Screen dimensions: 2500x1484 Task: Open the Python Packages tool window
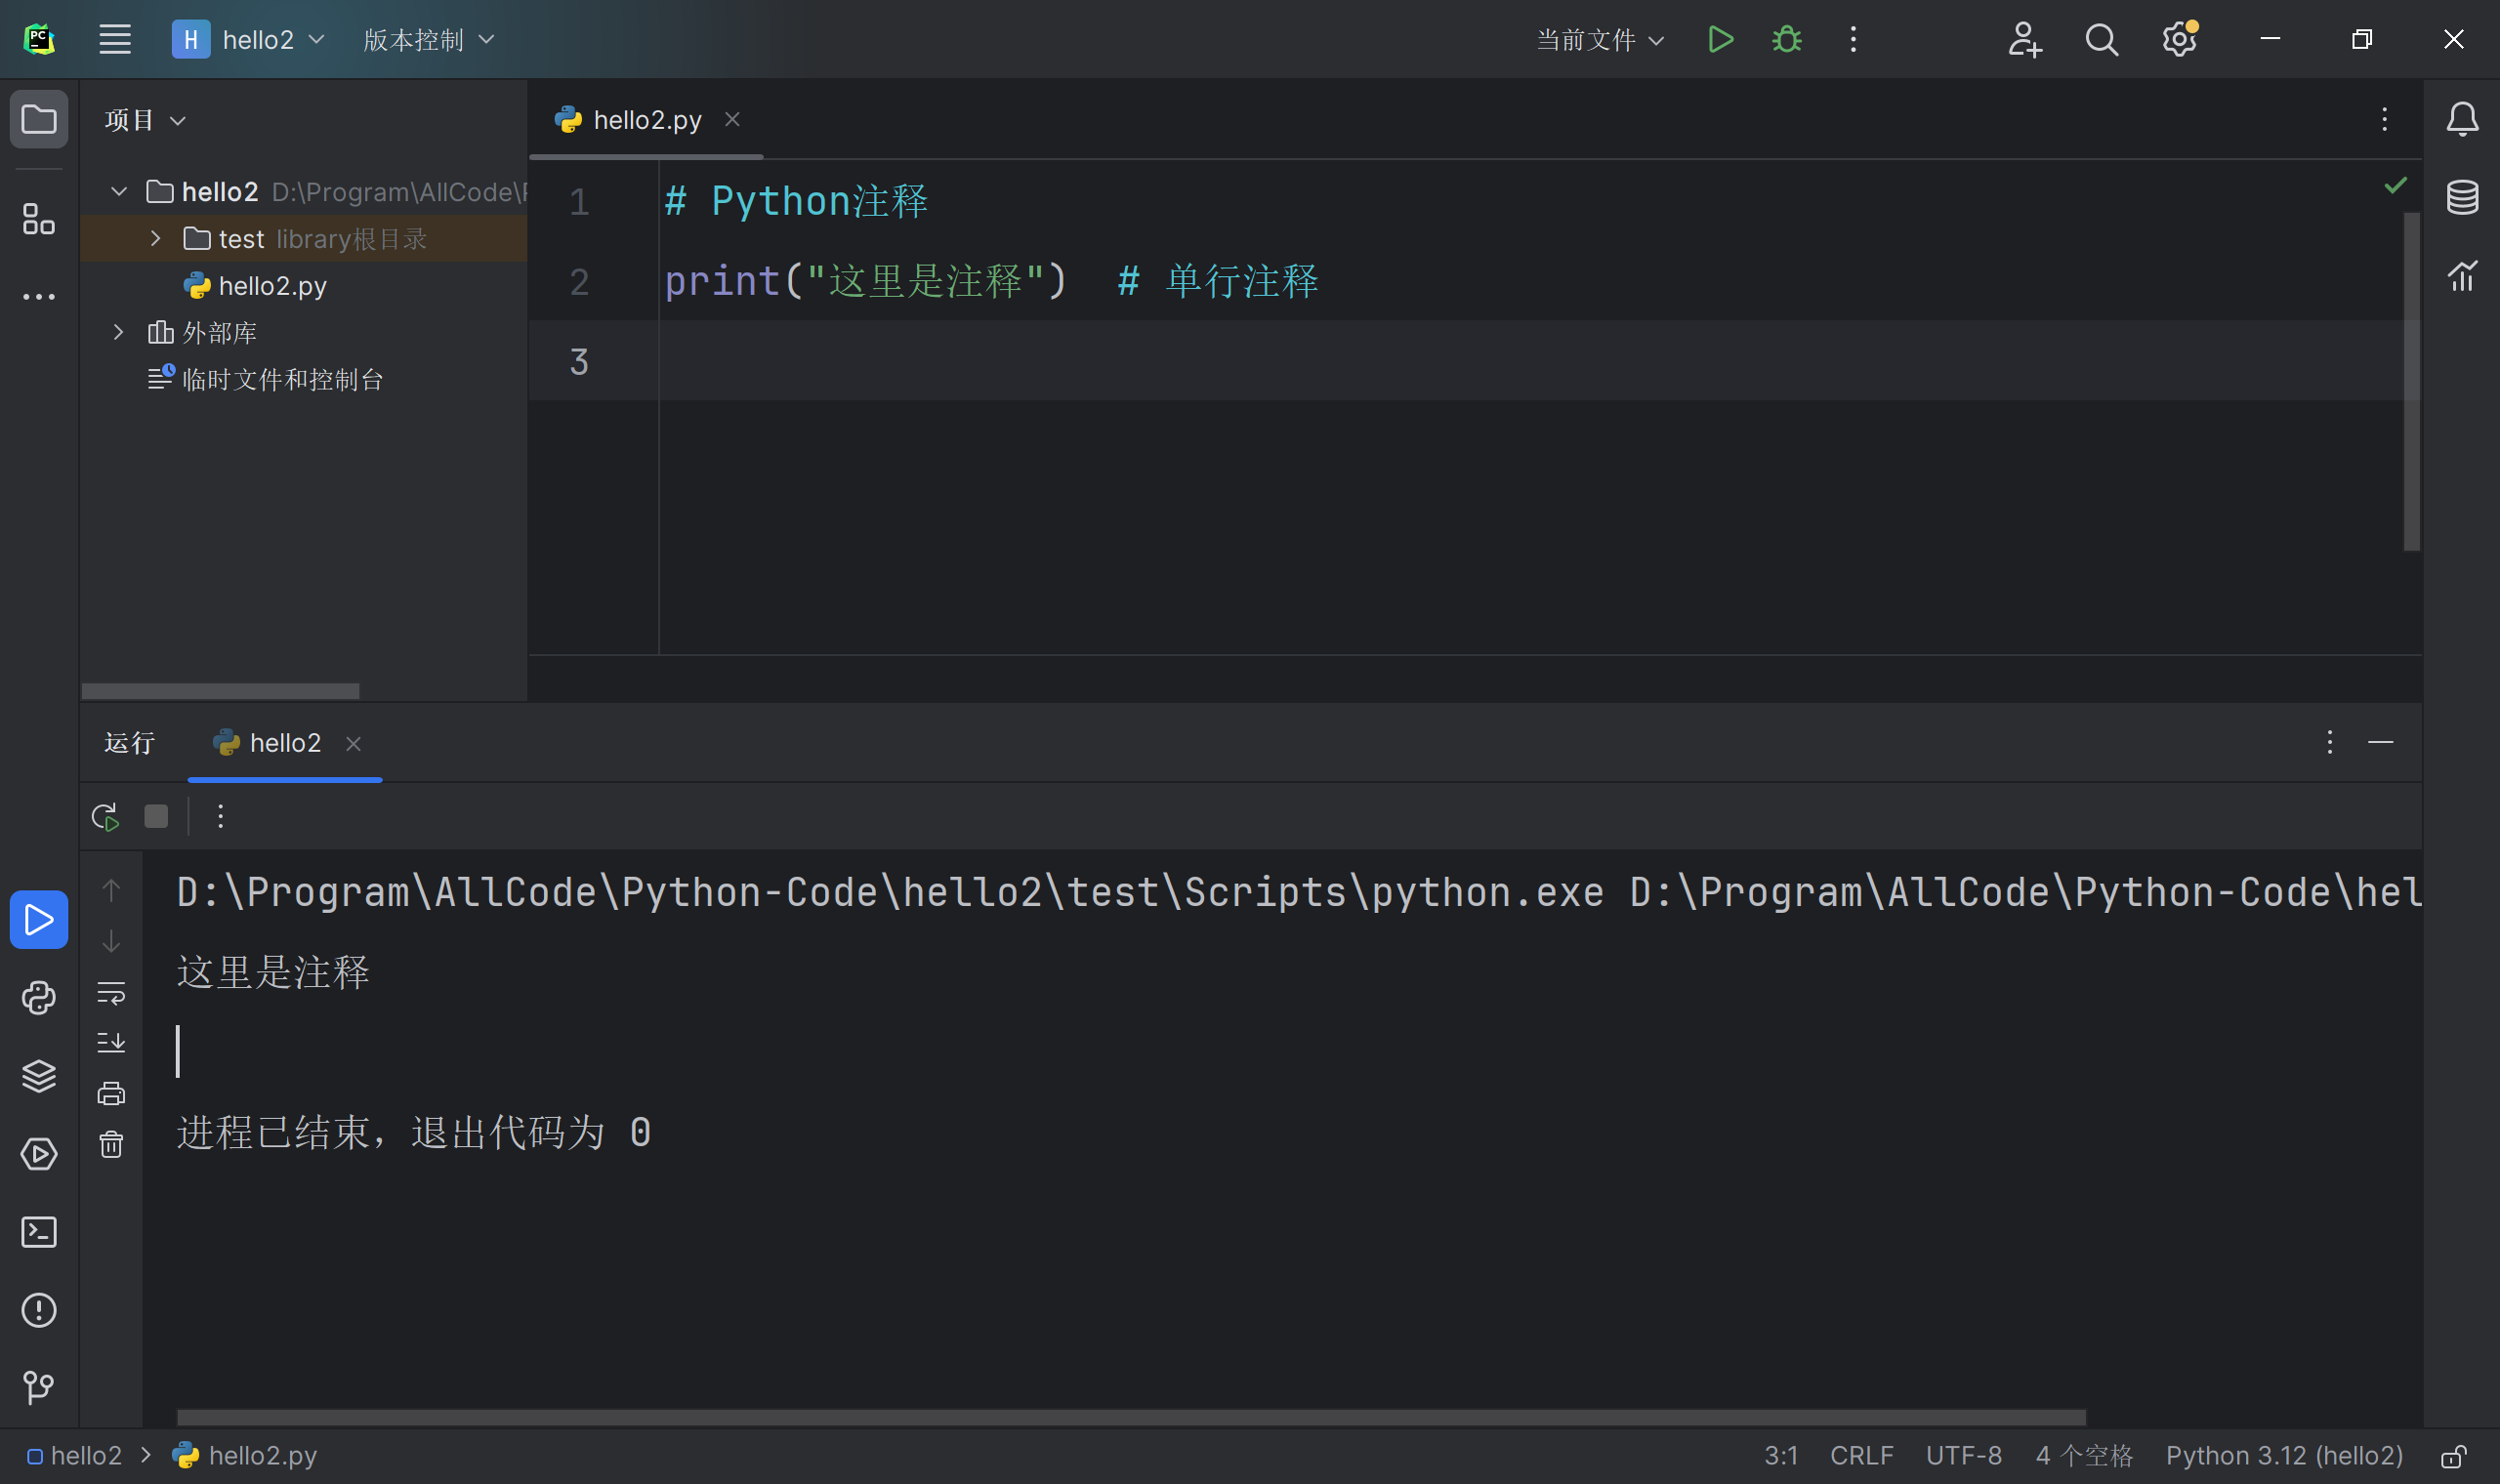tap(38, 1076)
